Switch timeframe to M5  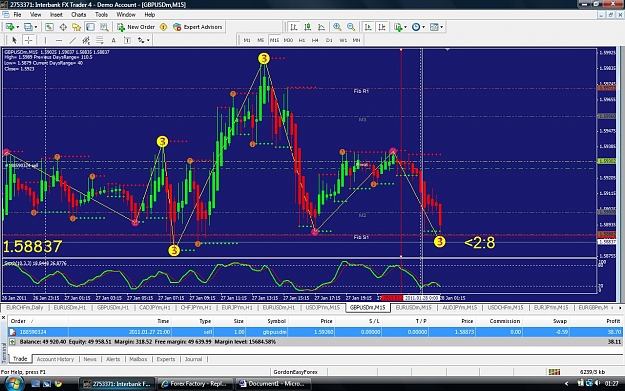pyautogui.click(x=261, y=40)
